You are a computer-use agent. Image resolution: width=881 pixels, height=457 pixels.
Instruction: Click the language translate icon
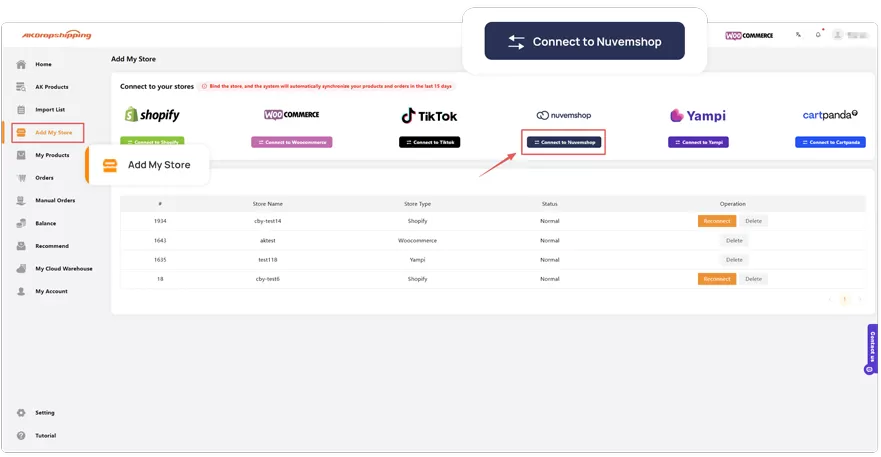point(798,34)
